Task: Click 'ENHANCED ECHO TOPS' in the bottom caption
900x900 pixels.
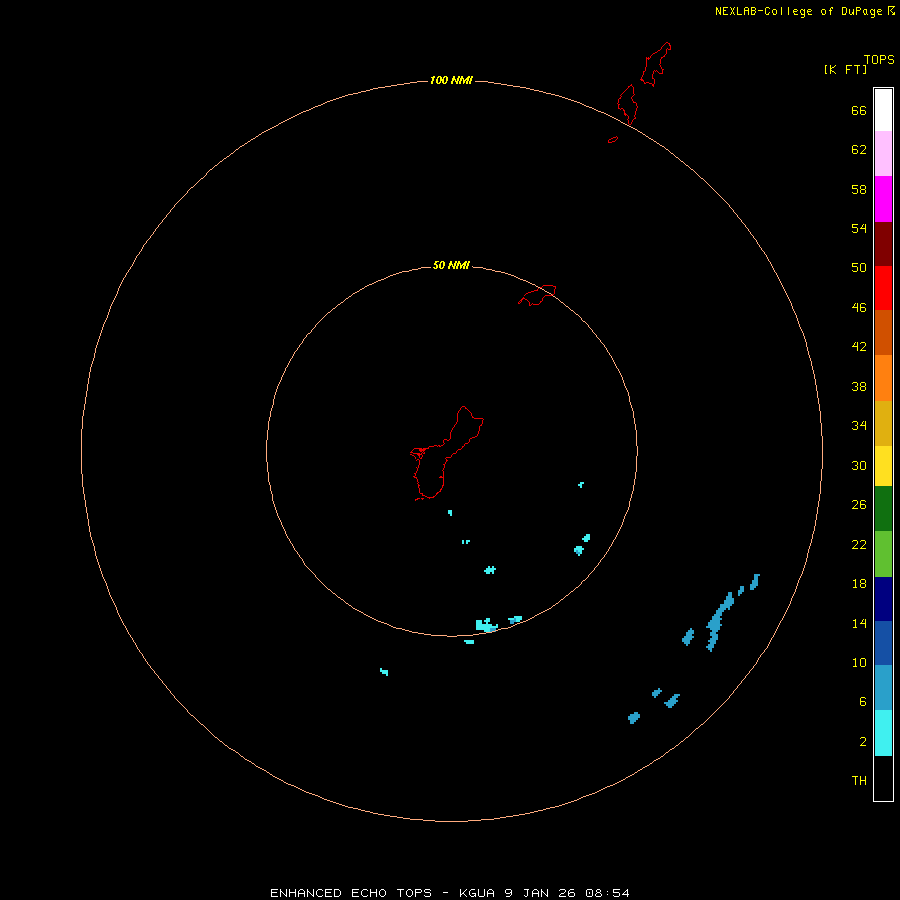Action: pos(351,893)
